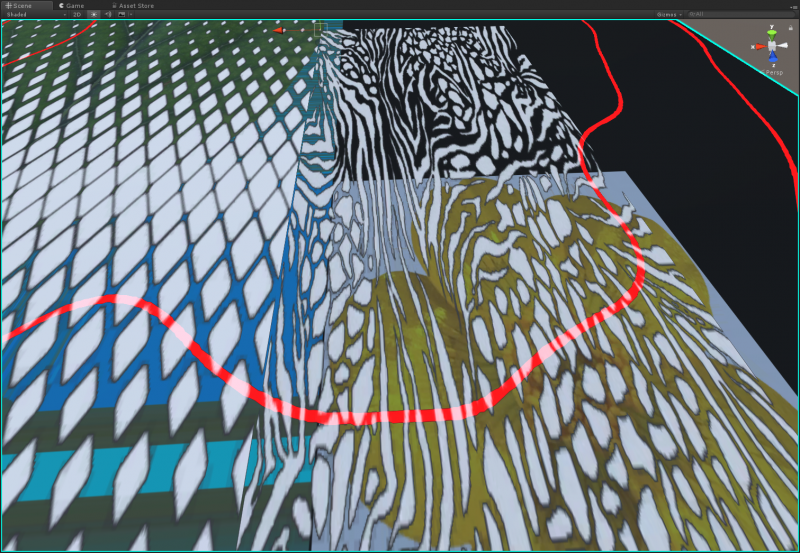Select the yellow square transform handle
Image resolution: width=800 pixels, height=553 pixels.
tap(320, 28)
